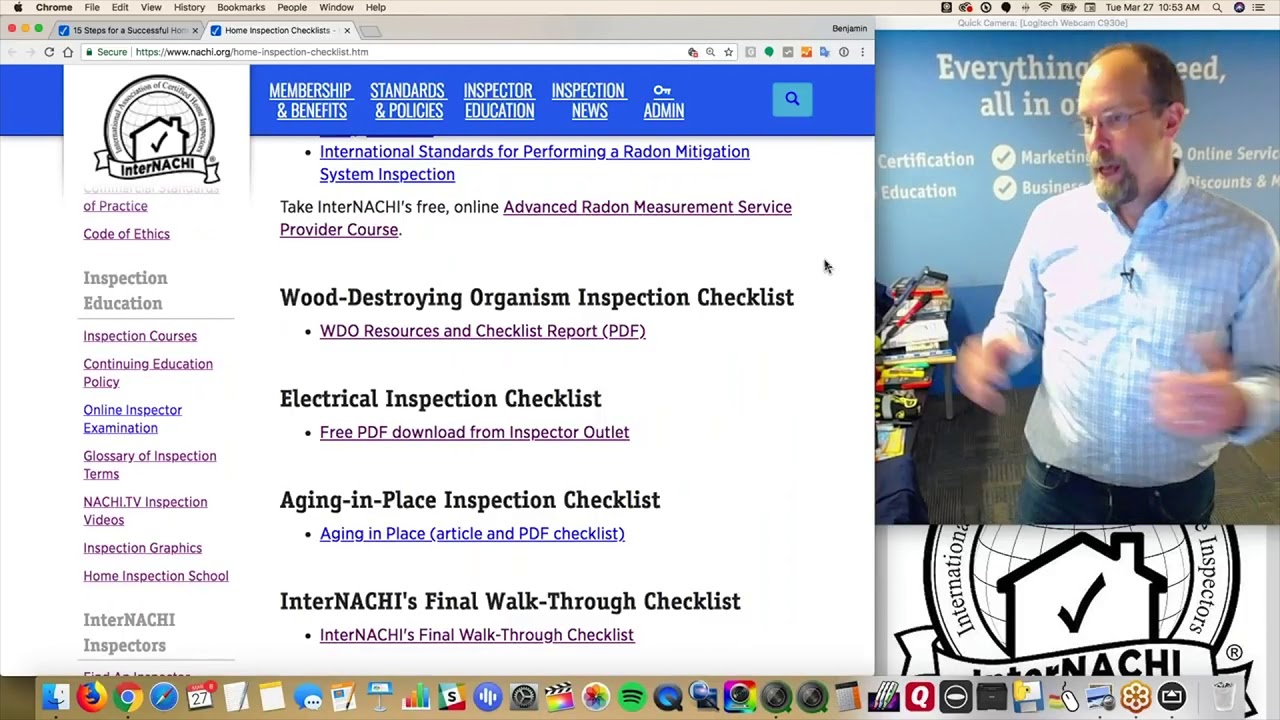This screenshot has width=1280, height=720.
Task: Open Inspection Graphics sidebar link
Action: point(142,548)
